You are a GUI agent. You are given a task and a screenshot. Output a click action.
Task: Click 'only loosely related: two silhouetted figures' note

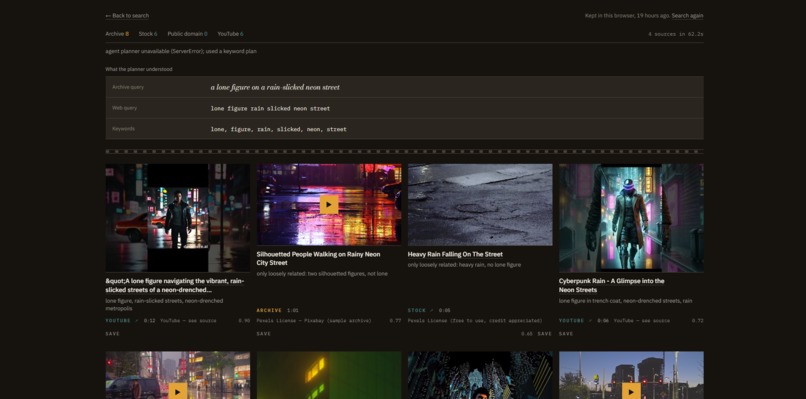322,274
